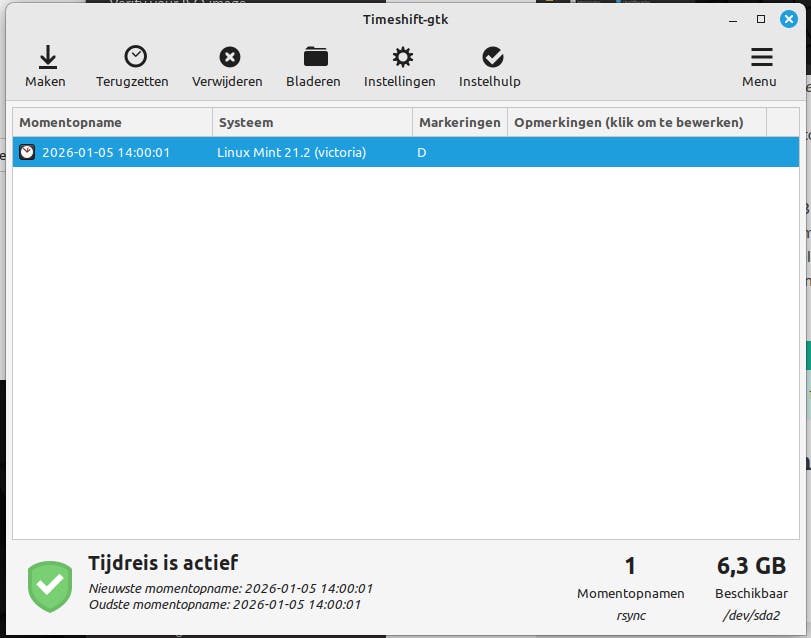Image resolution: width=811 pixels, height=638 pixels.
Task: Click the Opmerkingen column header
Action: tap(637, 123)
